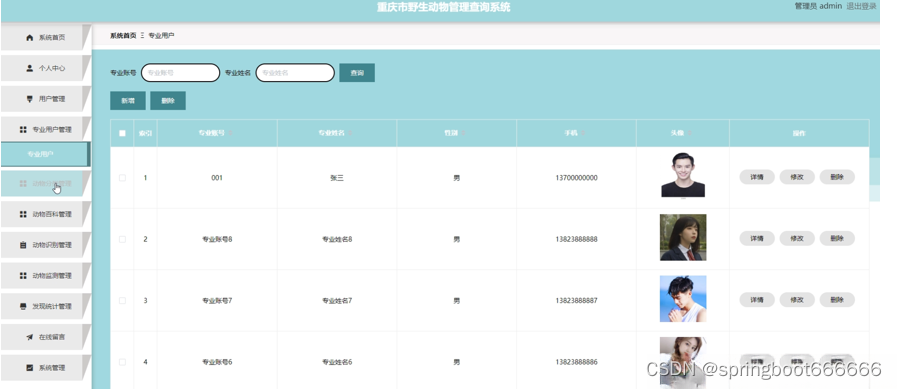Click the 索引 column header

pos(145,133)
